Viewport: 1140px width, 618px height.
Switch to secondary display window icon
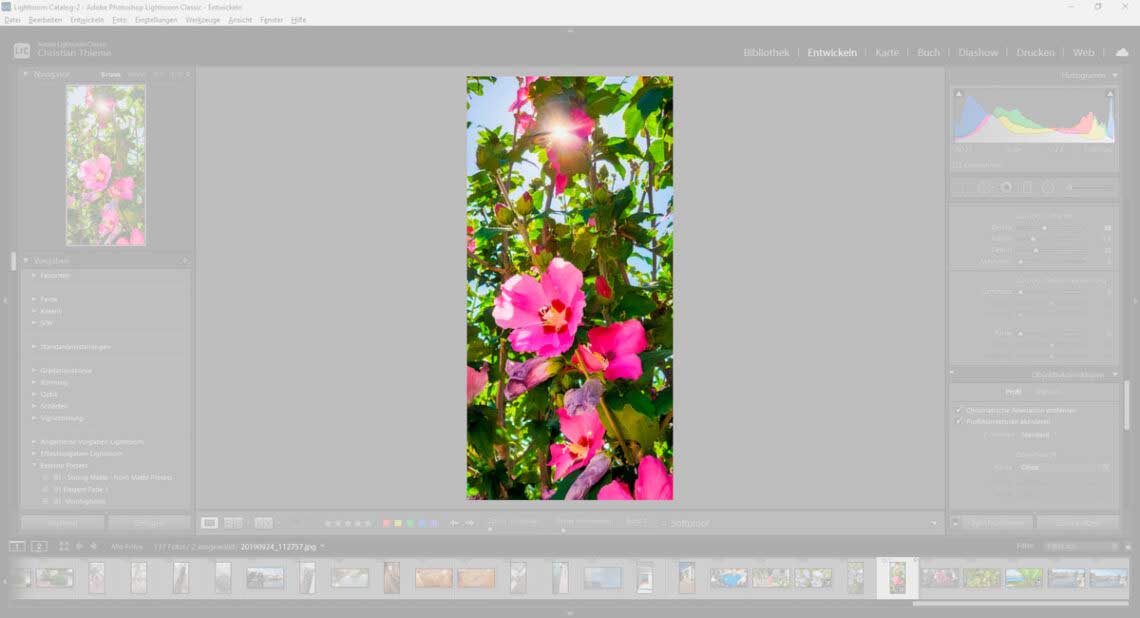39,546
